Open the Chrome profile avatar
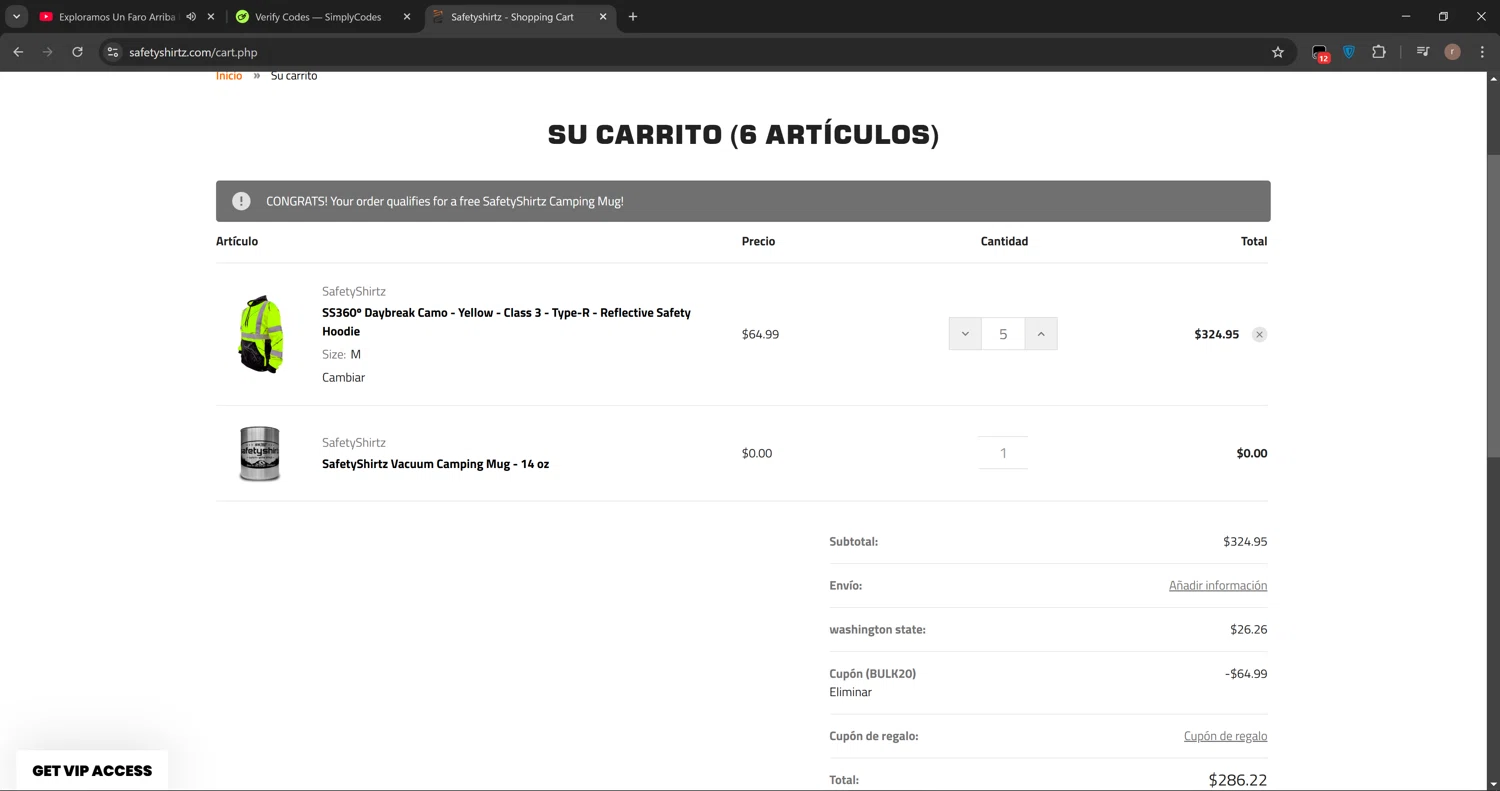1500x791 pixels. [1452, 52]
